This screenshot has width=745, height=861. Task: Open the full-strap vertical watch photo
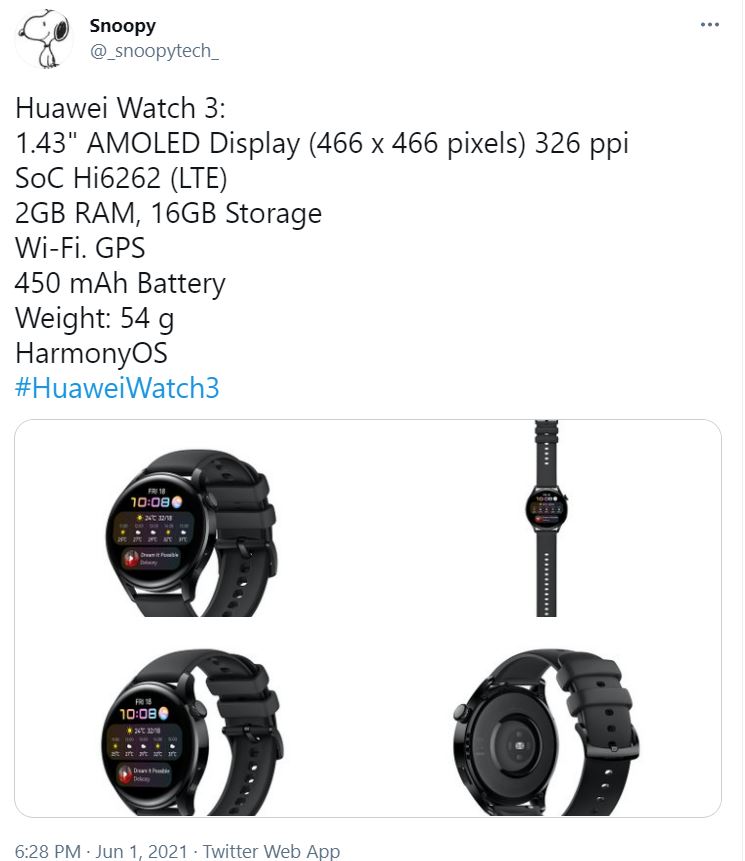(545, 518)
